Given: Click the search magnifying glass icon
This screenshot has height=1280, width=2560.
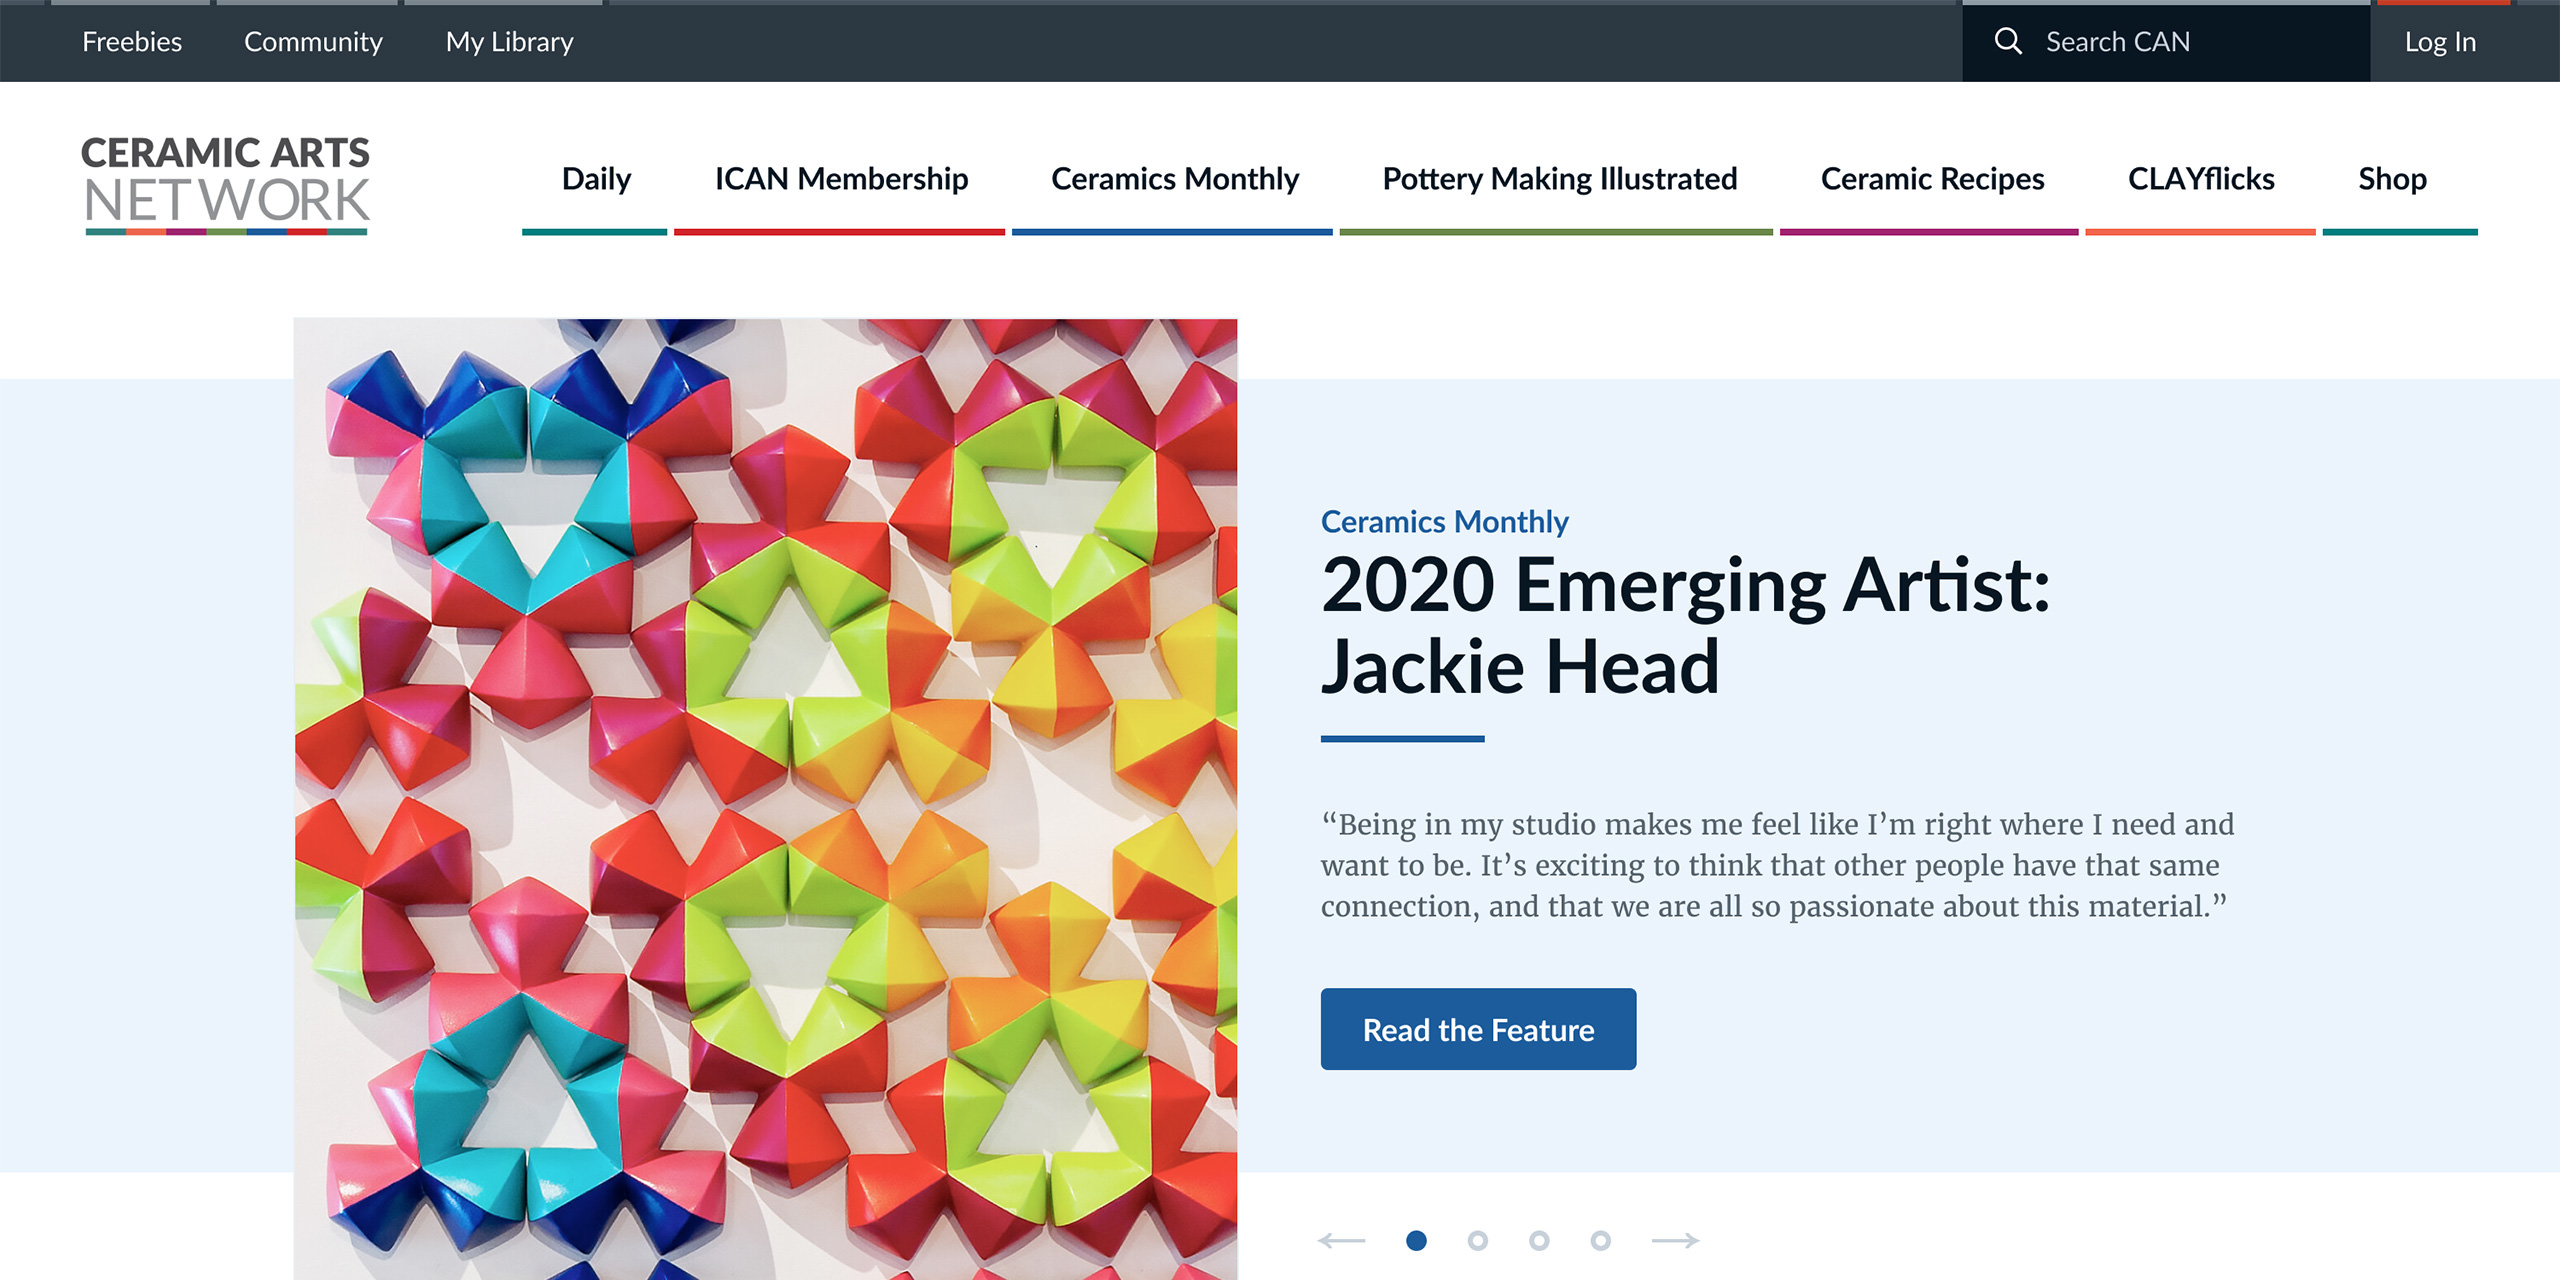Looking at the screenshot, I should tap(2008, 41).
